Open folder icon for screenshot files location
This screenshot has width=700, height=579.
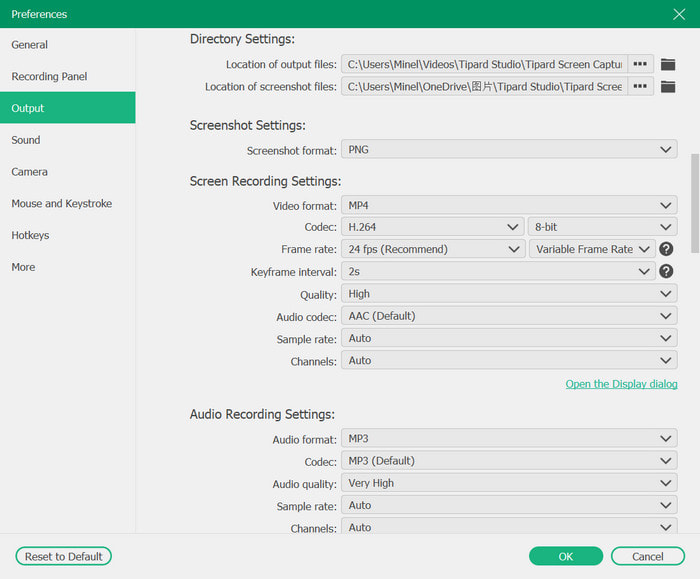tap(668, 87)
